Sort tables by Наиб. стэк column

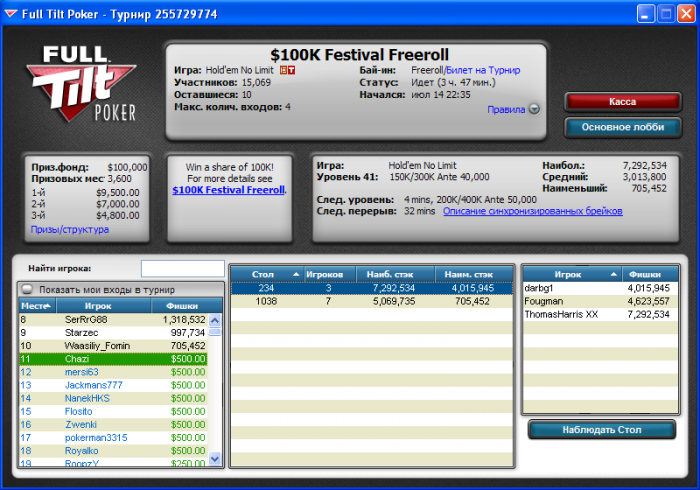click(x=395, y=274)
